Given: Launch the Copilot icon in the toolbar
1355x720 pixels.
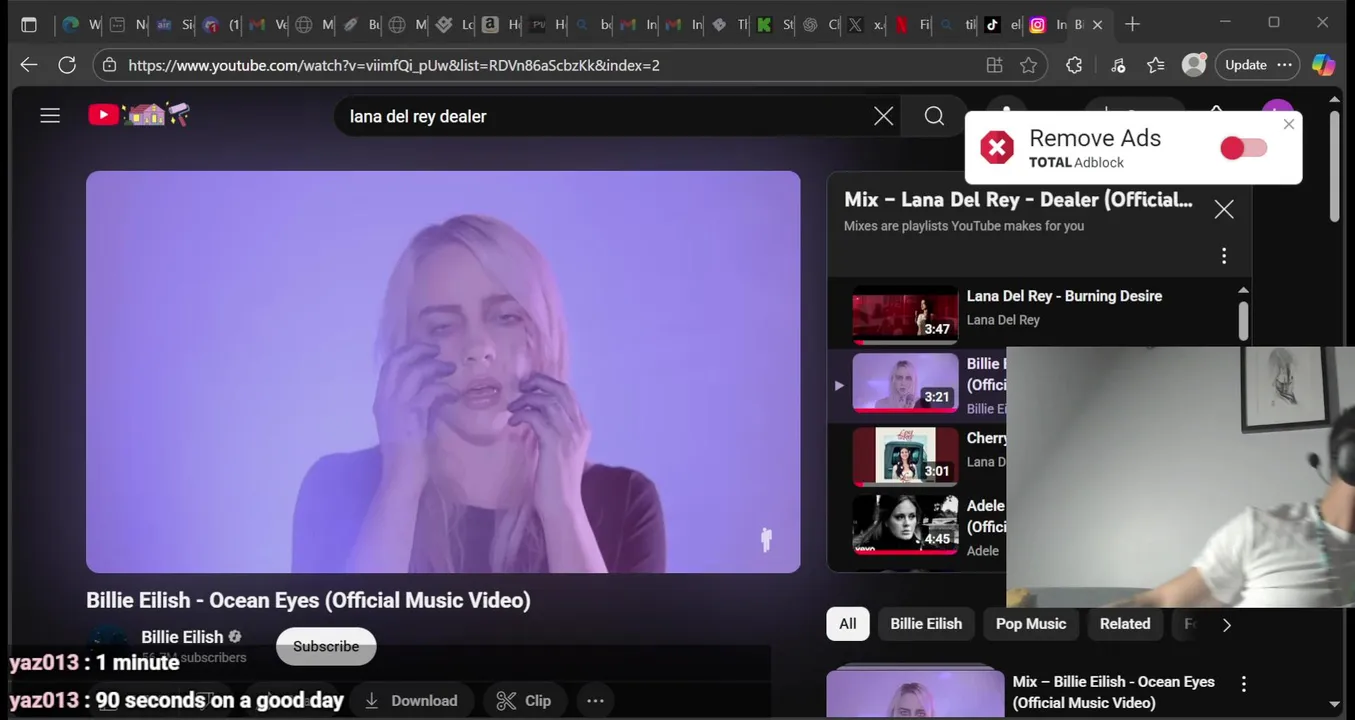Looking at the screenshot, I should 1324,65.
